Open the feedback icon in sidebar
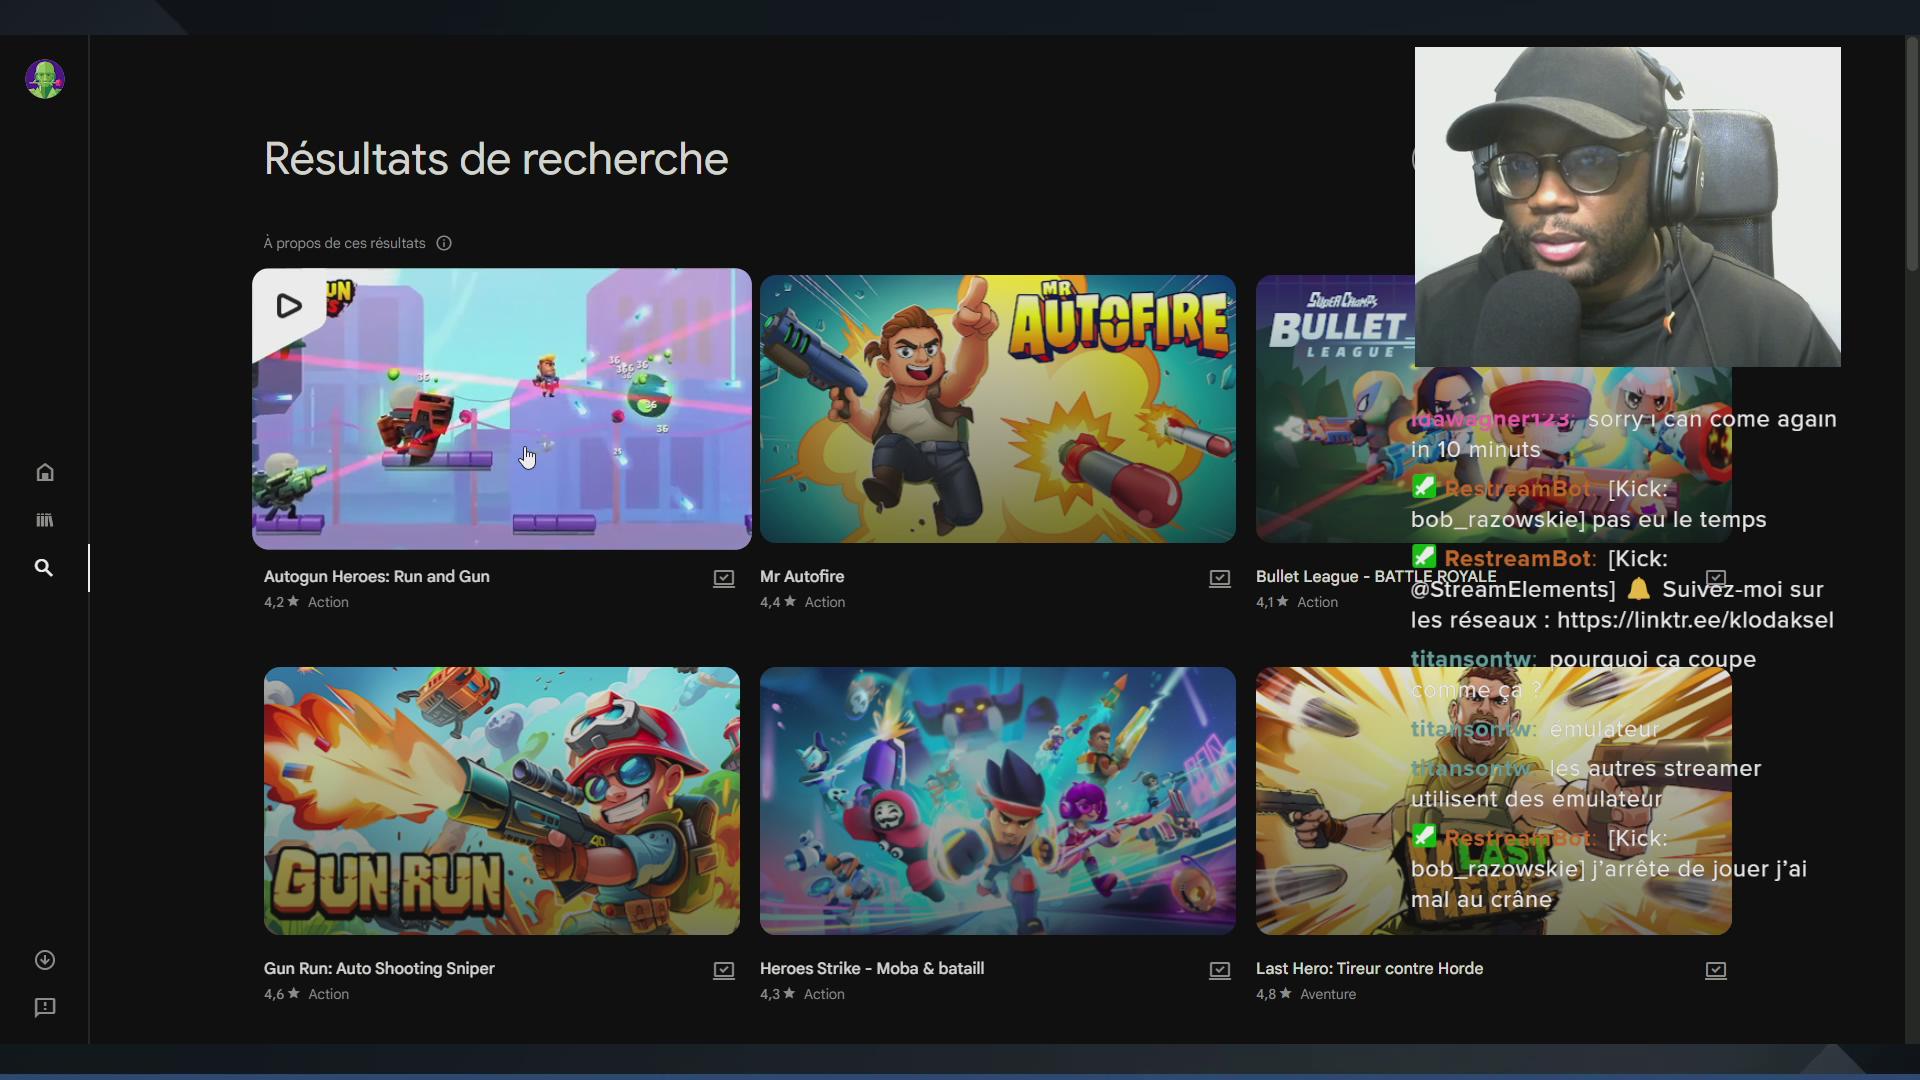The image size is (1920, 1080). (45, 1007)
